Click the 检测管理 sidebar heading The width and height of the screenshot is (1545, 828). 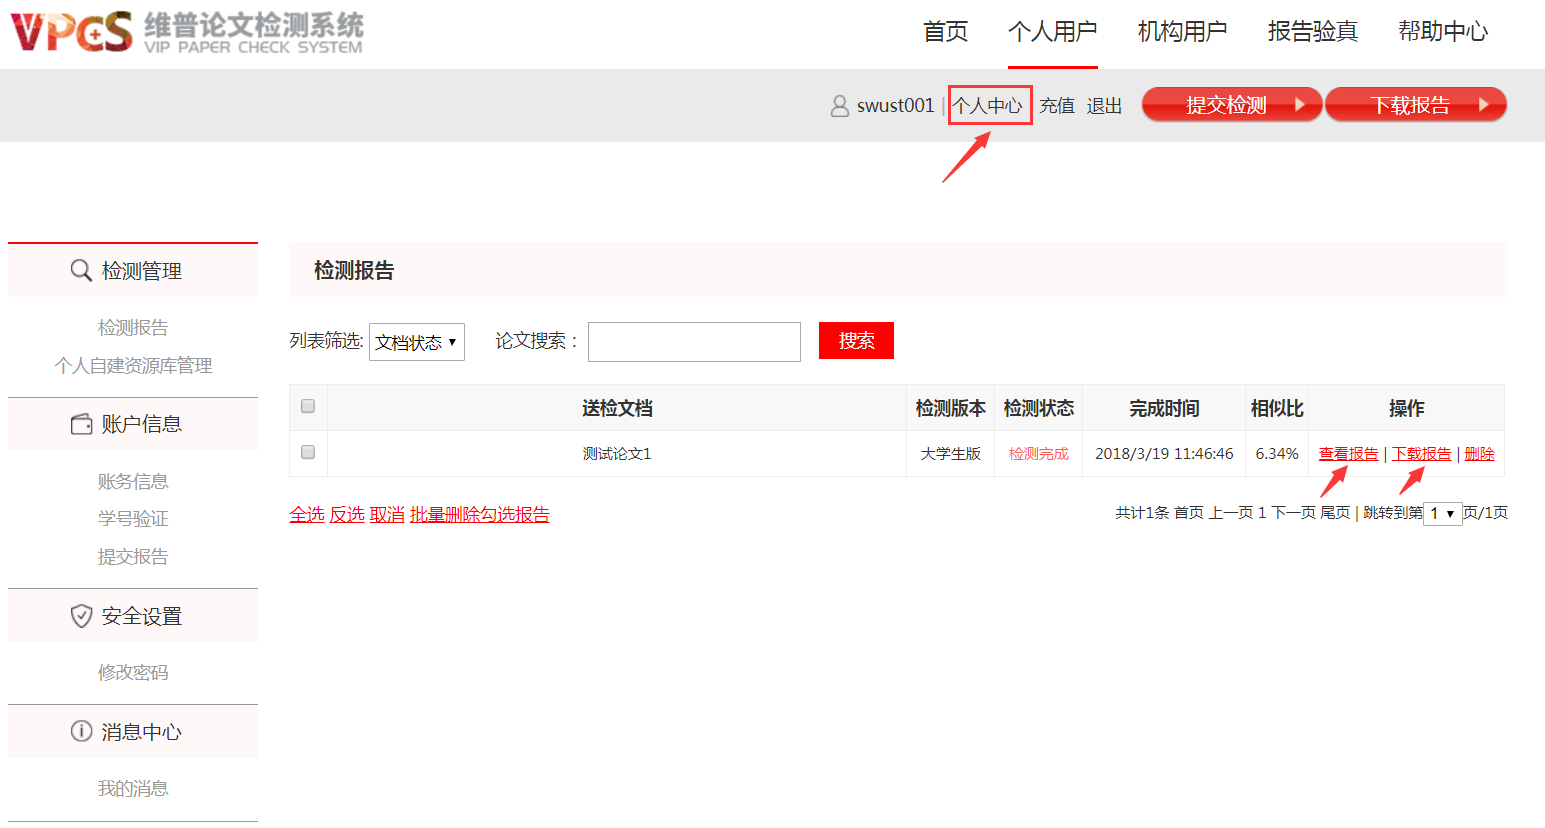(133, 270)
